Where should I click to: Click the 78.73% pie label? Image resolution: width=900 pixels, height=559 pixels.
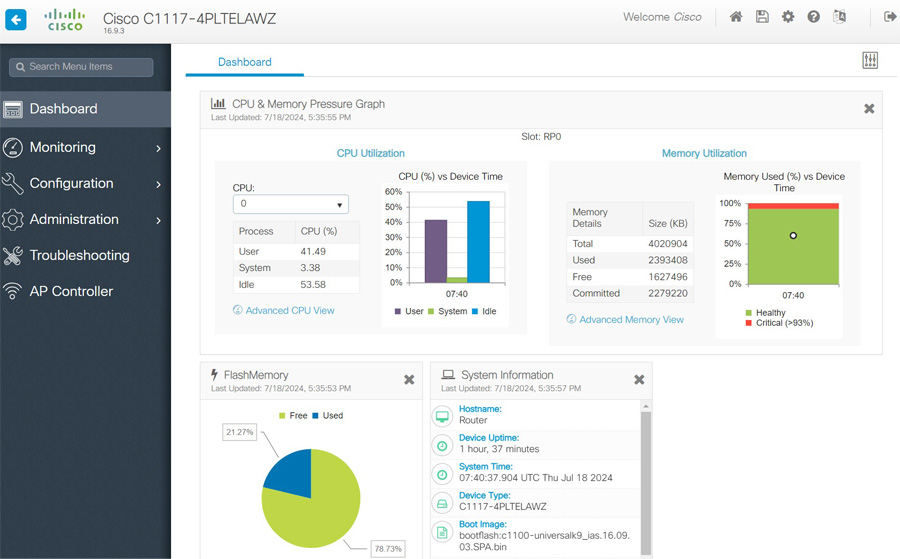[x=388, y=549]
